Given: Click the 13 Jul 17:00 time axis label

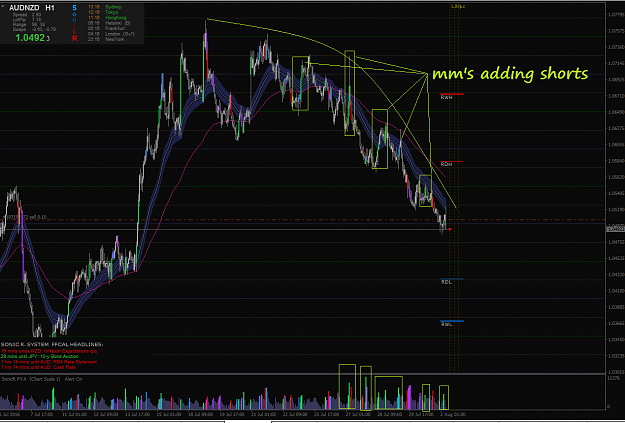Looking at the screenshot, I should click(x=137, y=415).
